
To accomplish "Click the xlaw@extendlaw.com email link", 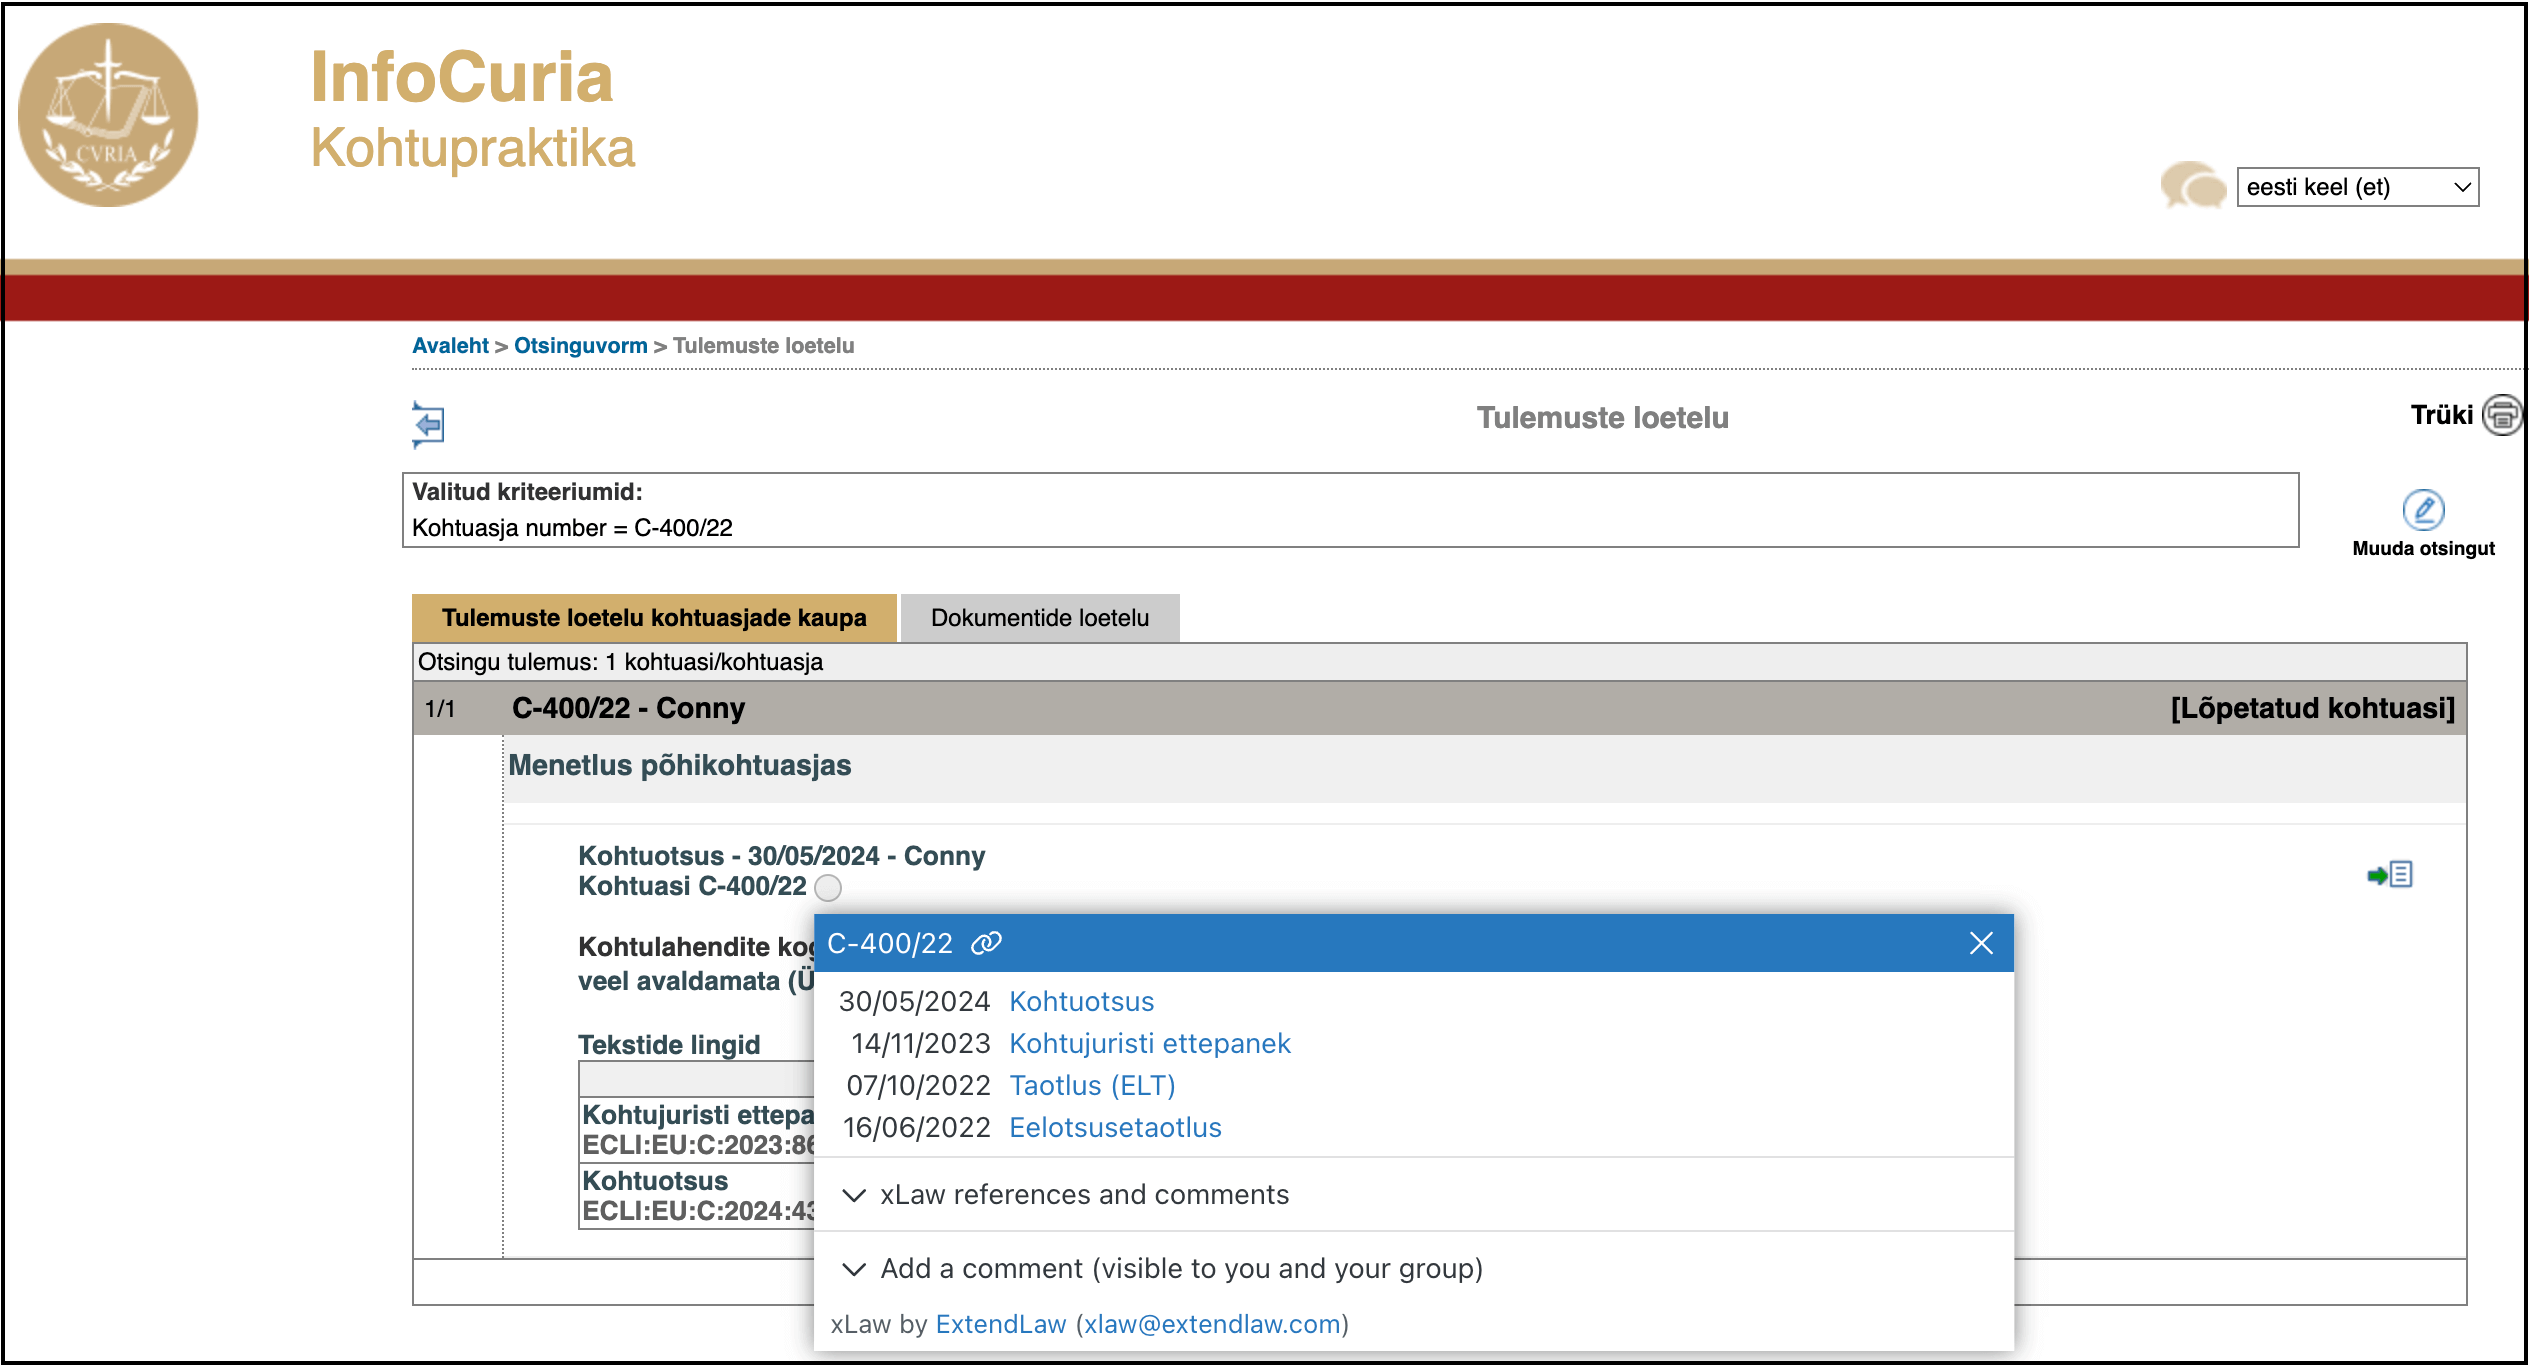I will [1212, 1324].
